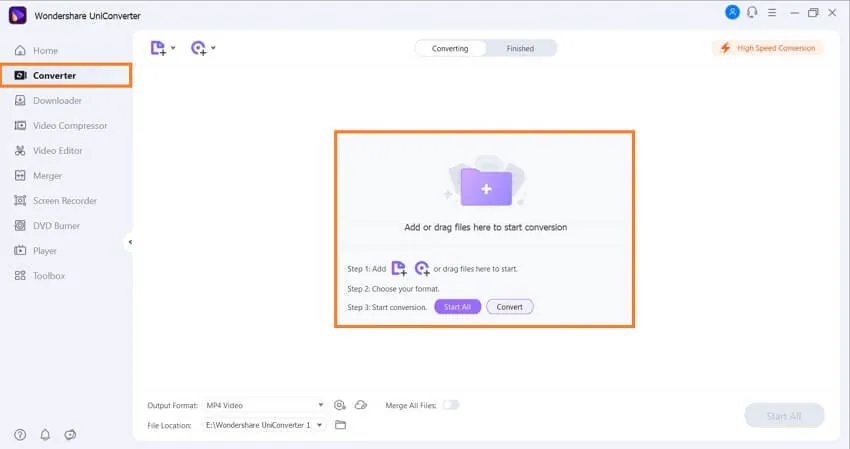Open the user account icon

pos(732,12)
